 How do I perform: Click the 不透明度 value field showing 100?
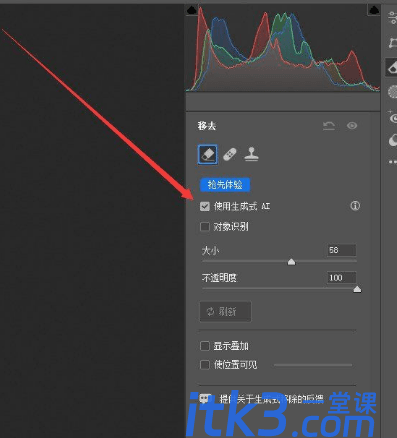pyautogui.click(x=342, y=277)
